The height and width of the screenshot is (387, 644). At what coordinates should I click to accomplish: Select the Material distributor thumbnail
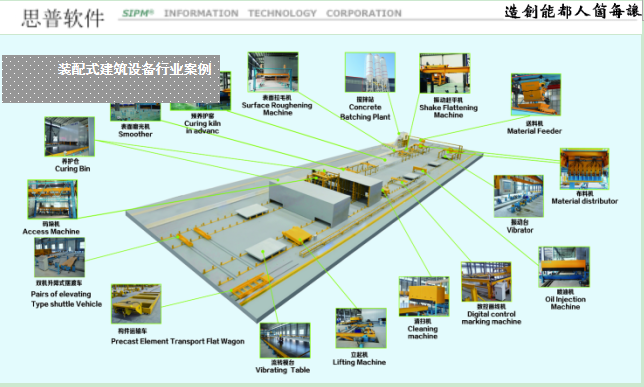pos(584,169)
